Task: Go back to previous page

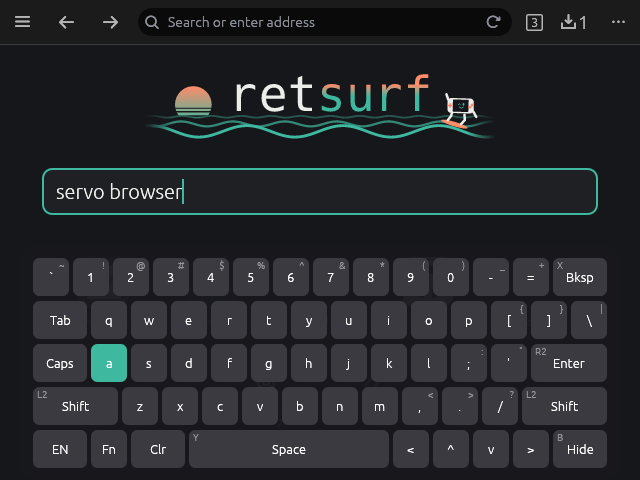Action: [x=66, y=22]
